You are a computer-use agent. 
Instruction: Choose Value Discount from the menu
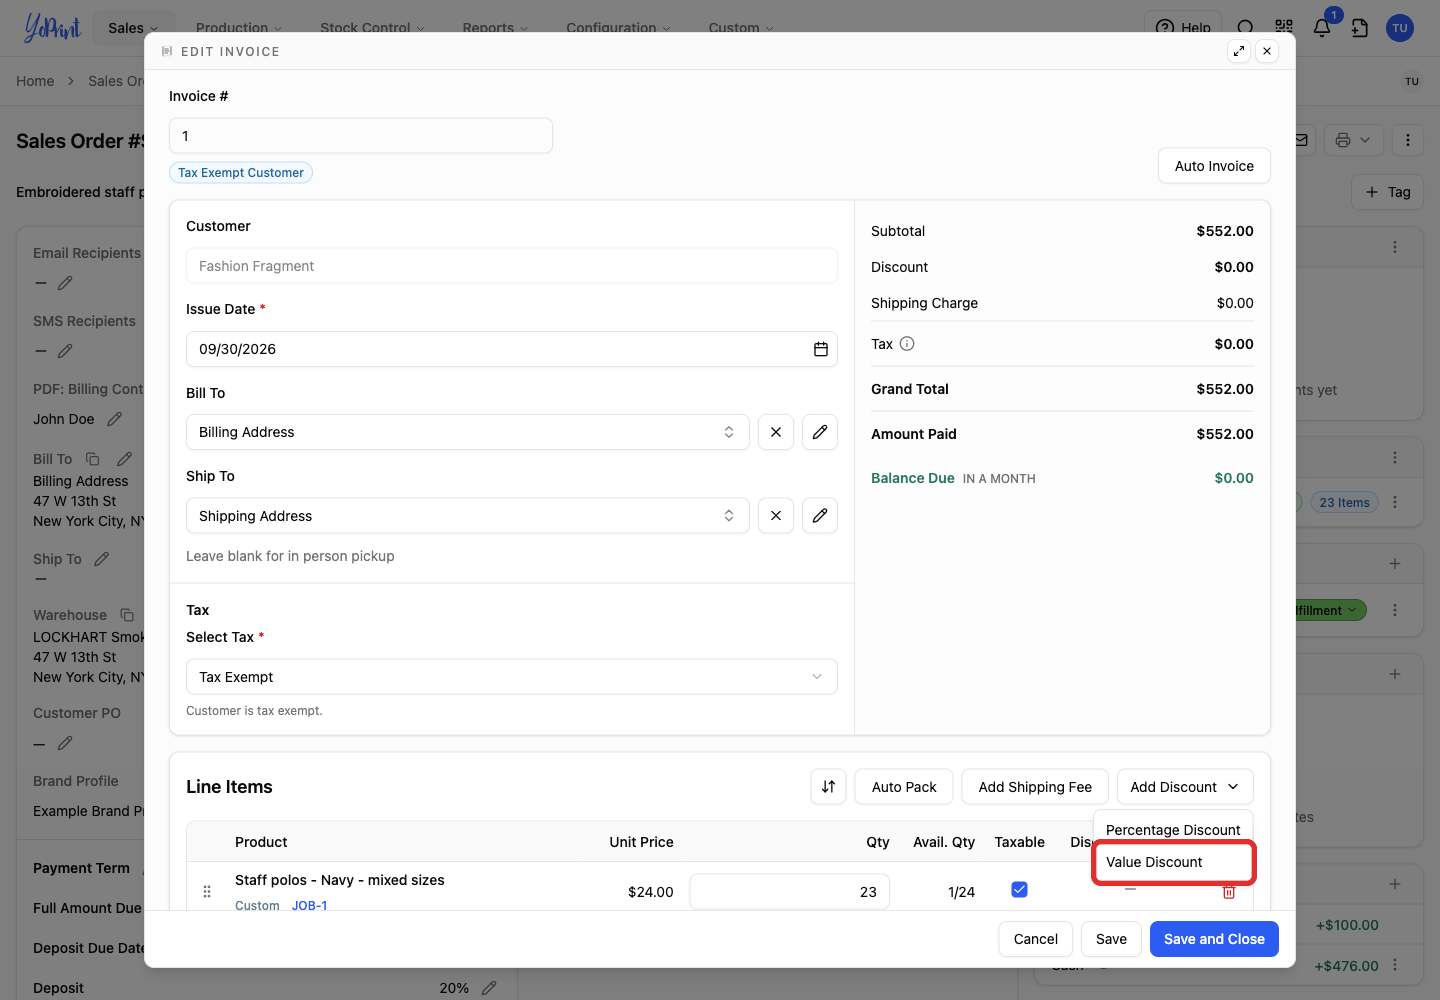[x=1173, y=862]
